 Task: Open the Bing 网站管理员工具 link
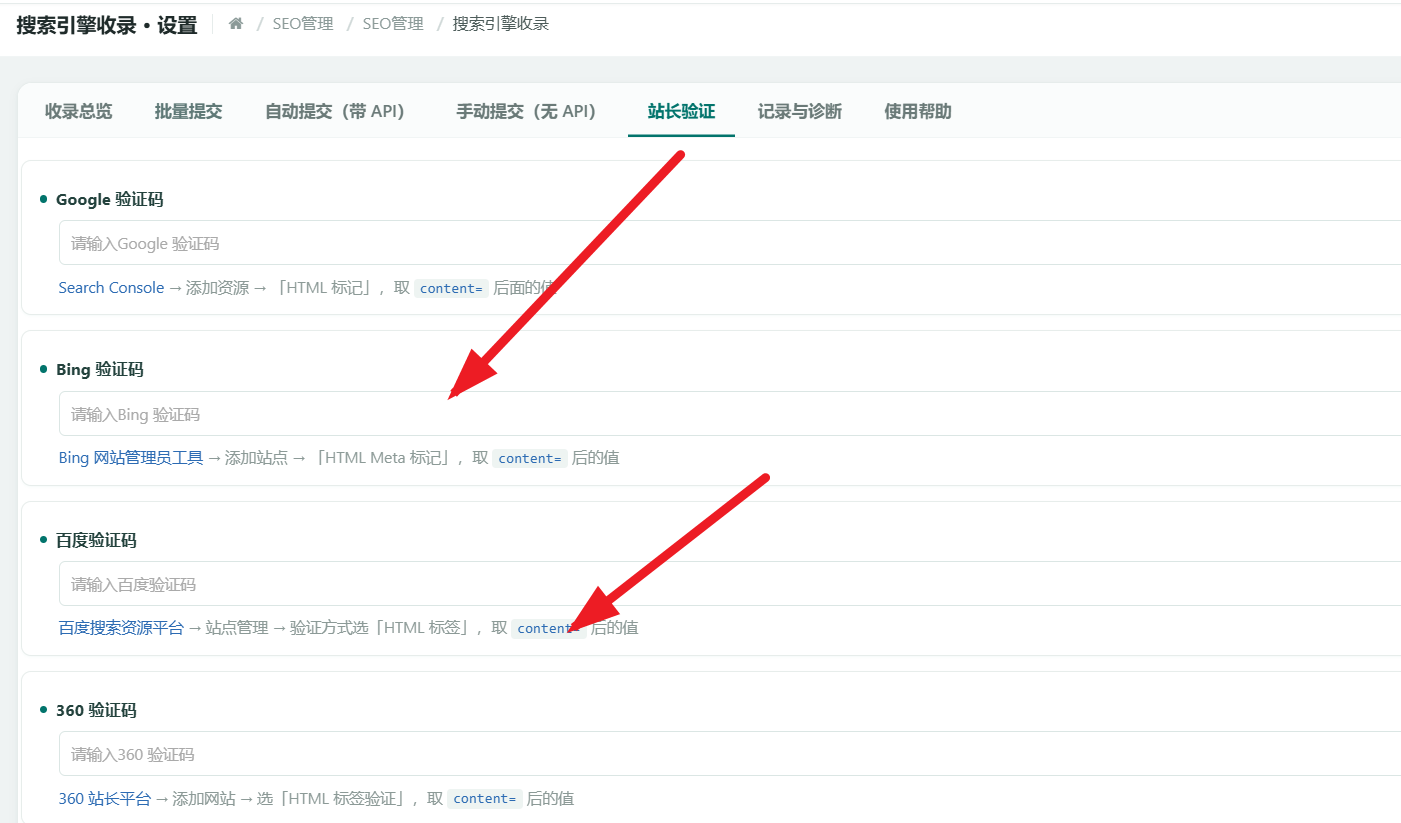click(x=131, y=458)
